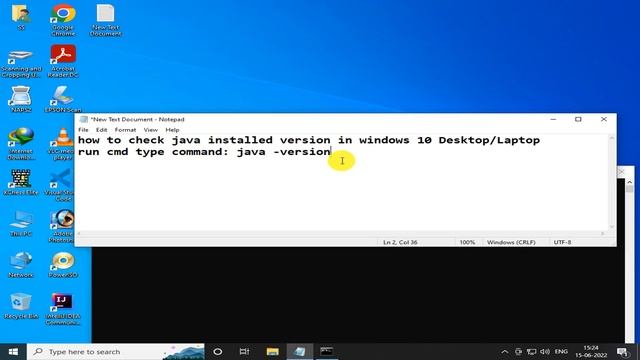Click 'UTF-8' encoding in the status bar

click(x=562, y=242)
